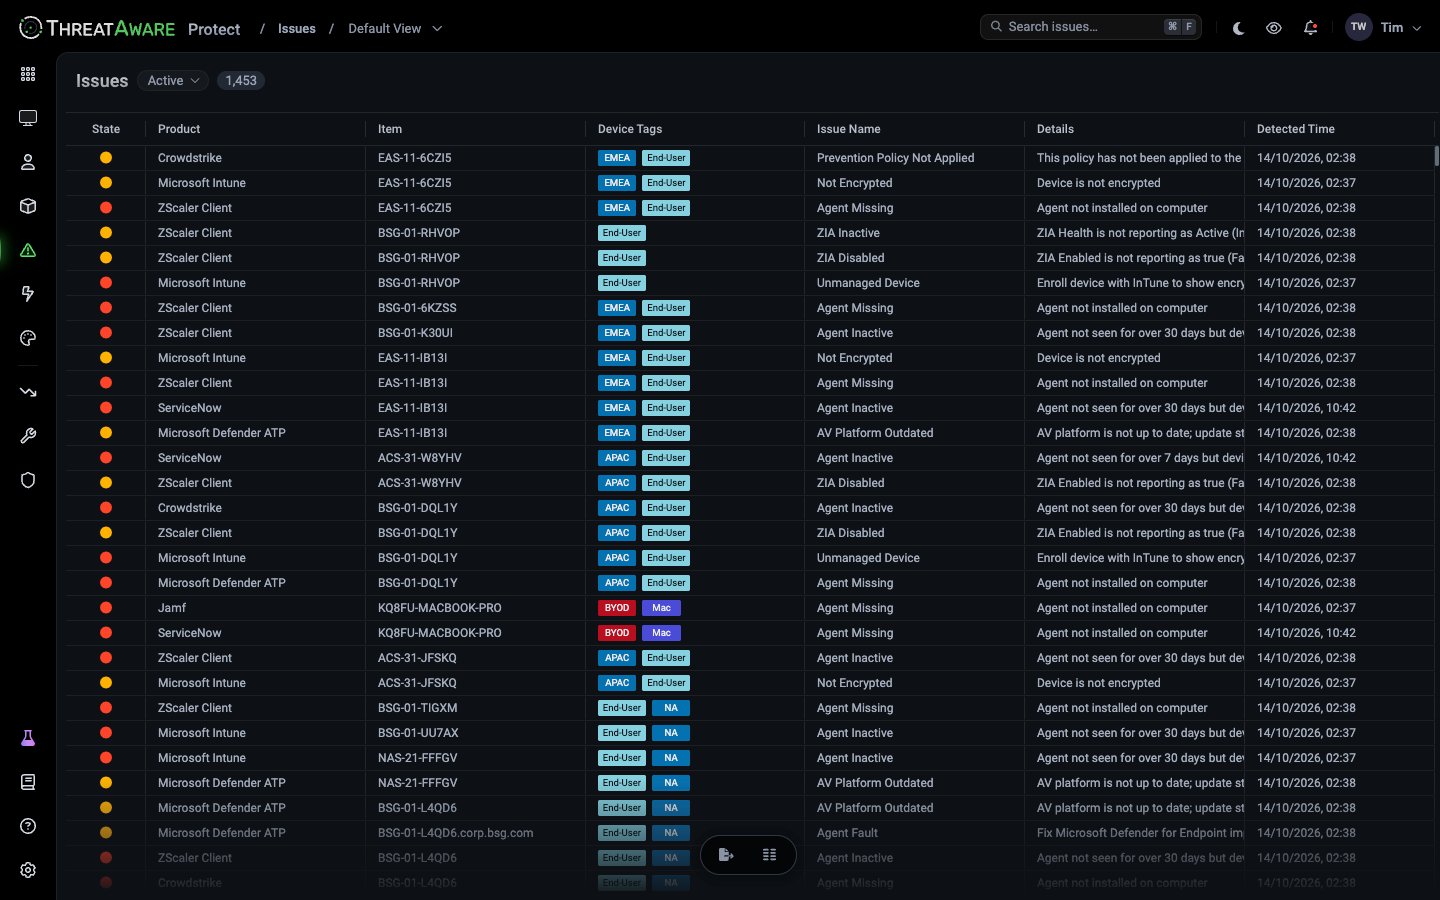Open the help question mark icon
The height and width of the screenshot is (900, 1440).
(28, 826)
